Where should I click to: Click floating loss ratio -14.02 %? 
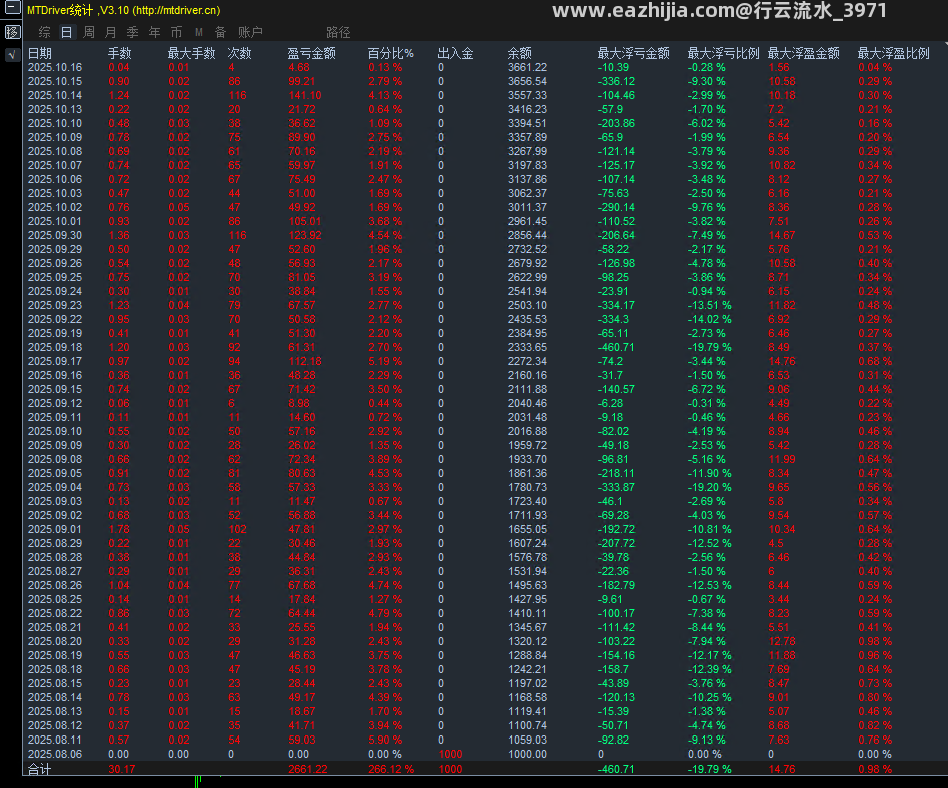tap(710, 319)
